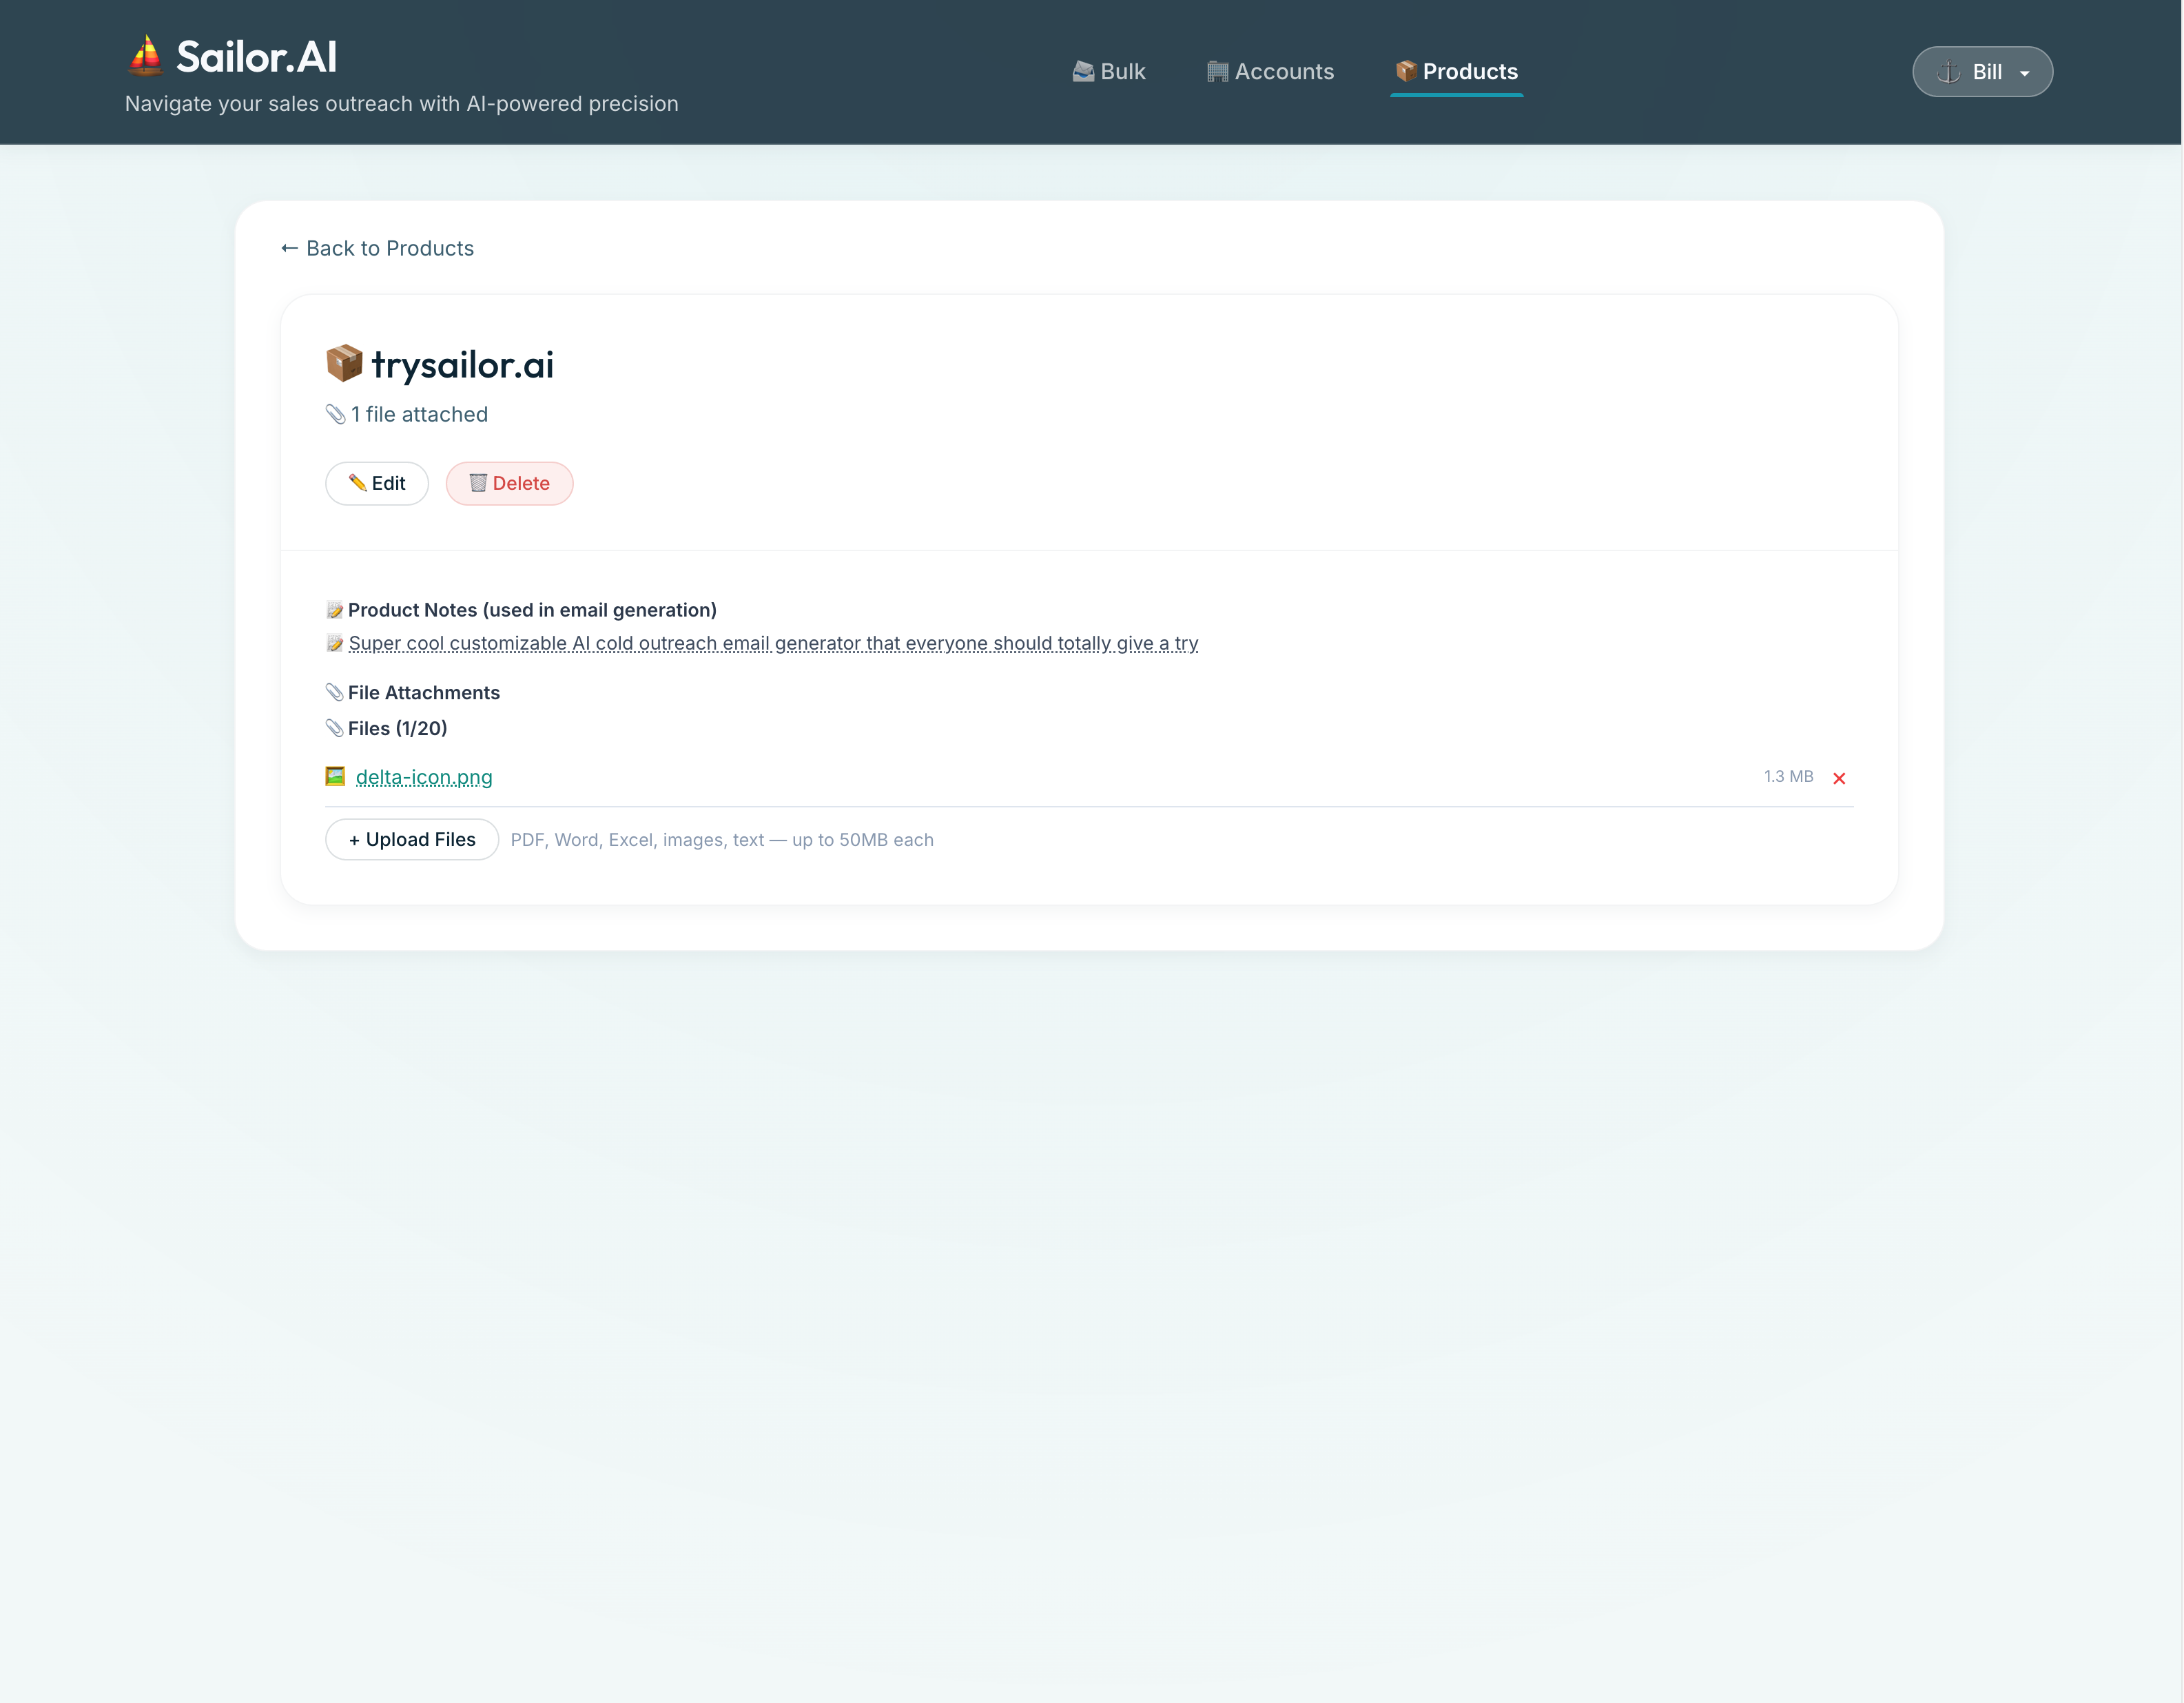This screenshot has height=1703, width=2184.
Task: Click the Sailor.AI sailboat logo icon
Action: pos(146,56)
